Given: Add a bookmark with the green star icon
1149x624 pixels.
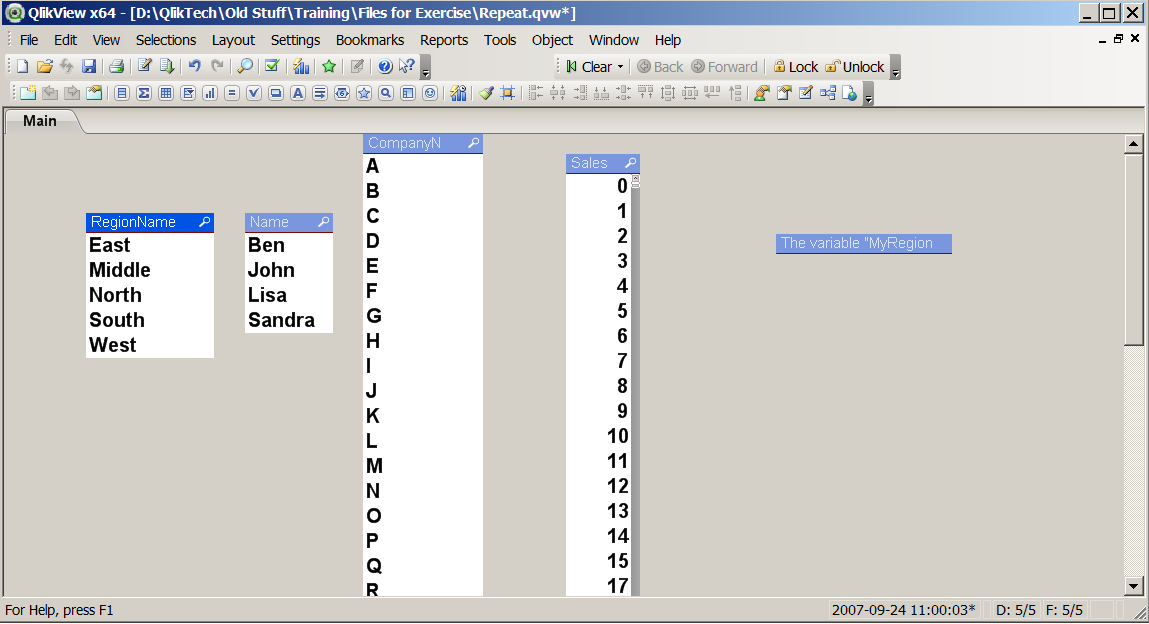Looking at the screenshot, I should point(329,67).
